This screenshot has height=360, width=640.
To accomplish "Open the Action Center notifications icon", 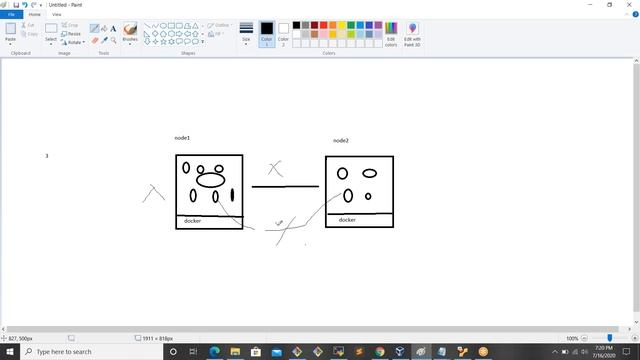I will pyautogui.click(x=627, y=351).
